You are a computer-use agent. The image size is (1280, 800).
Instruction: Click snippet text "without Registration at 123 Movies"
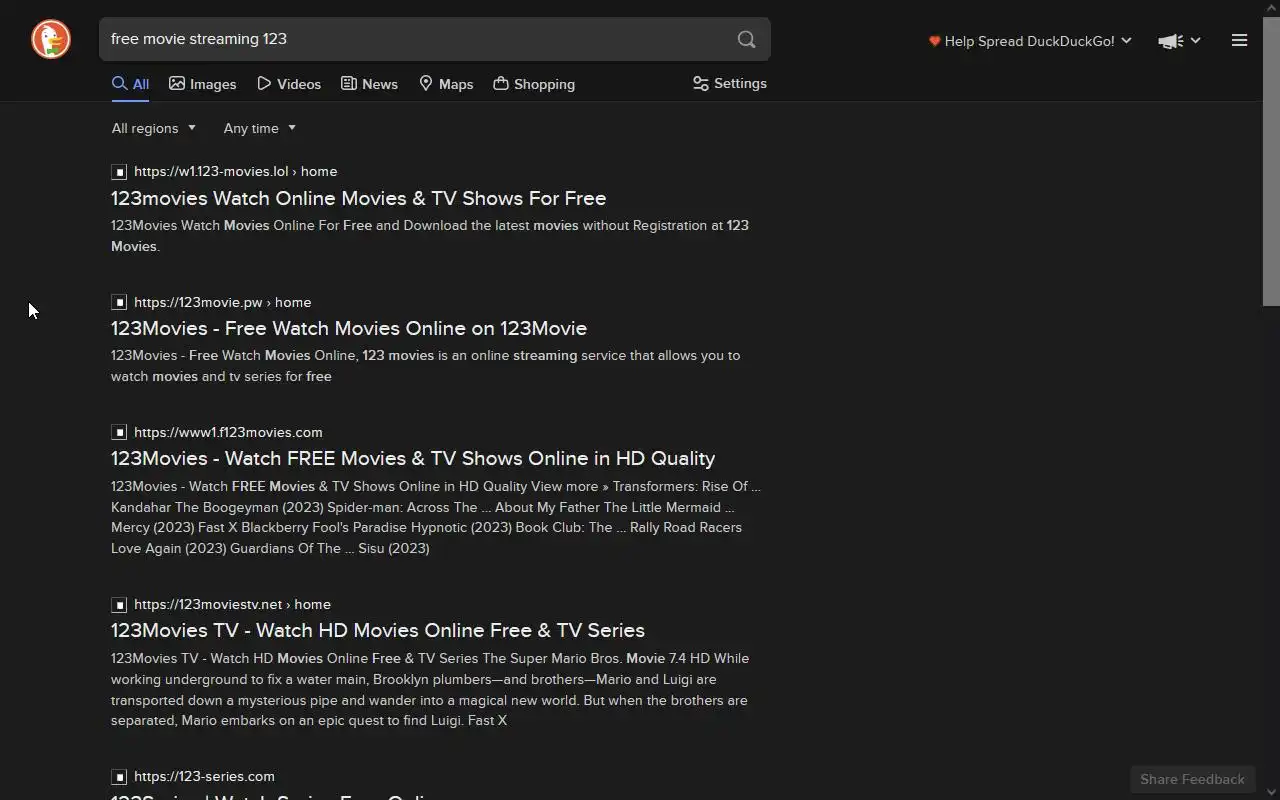[x=430, y=236]
